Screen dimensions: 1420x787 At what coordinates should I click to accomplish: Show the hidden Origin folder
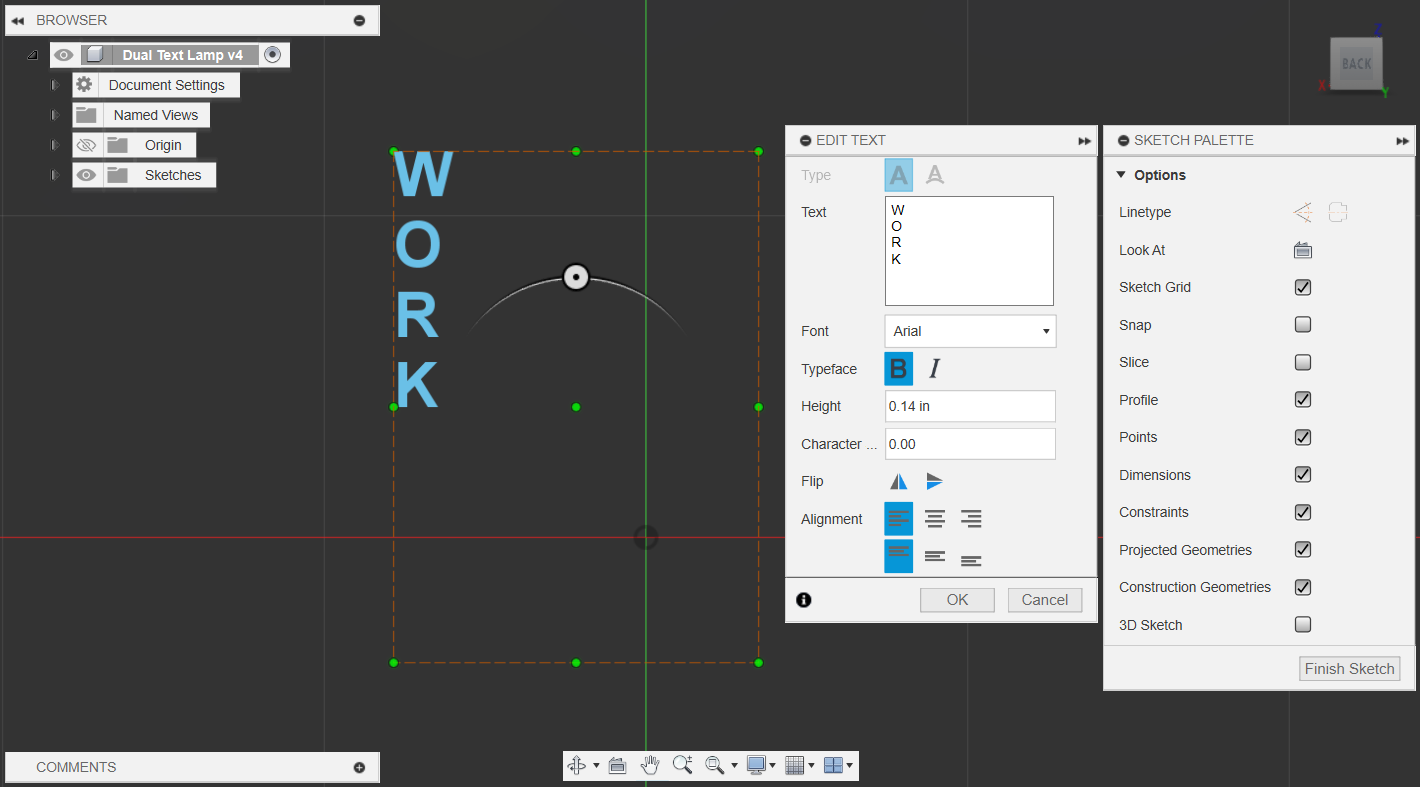pos(86,145)
